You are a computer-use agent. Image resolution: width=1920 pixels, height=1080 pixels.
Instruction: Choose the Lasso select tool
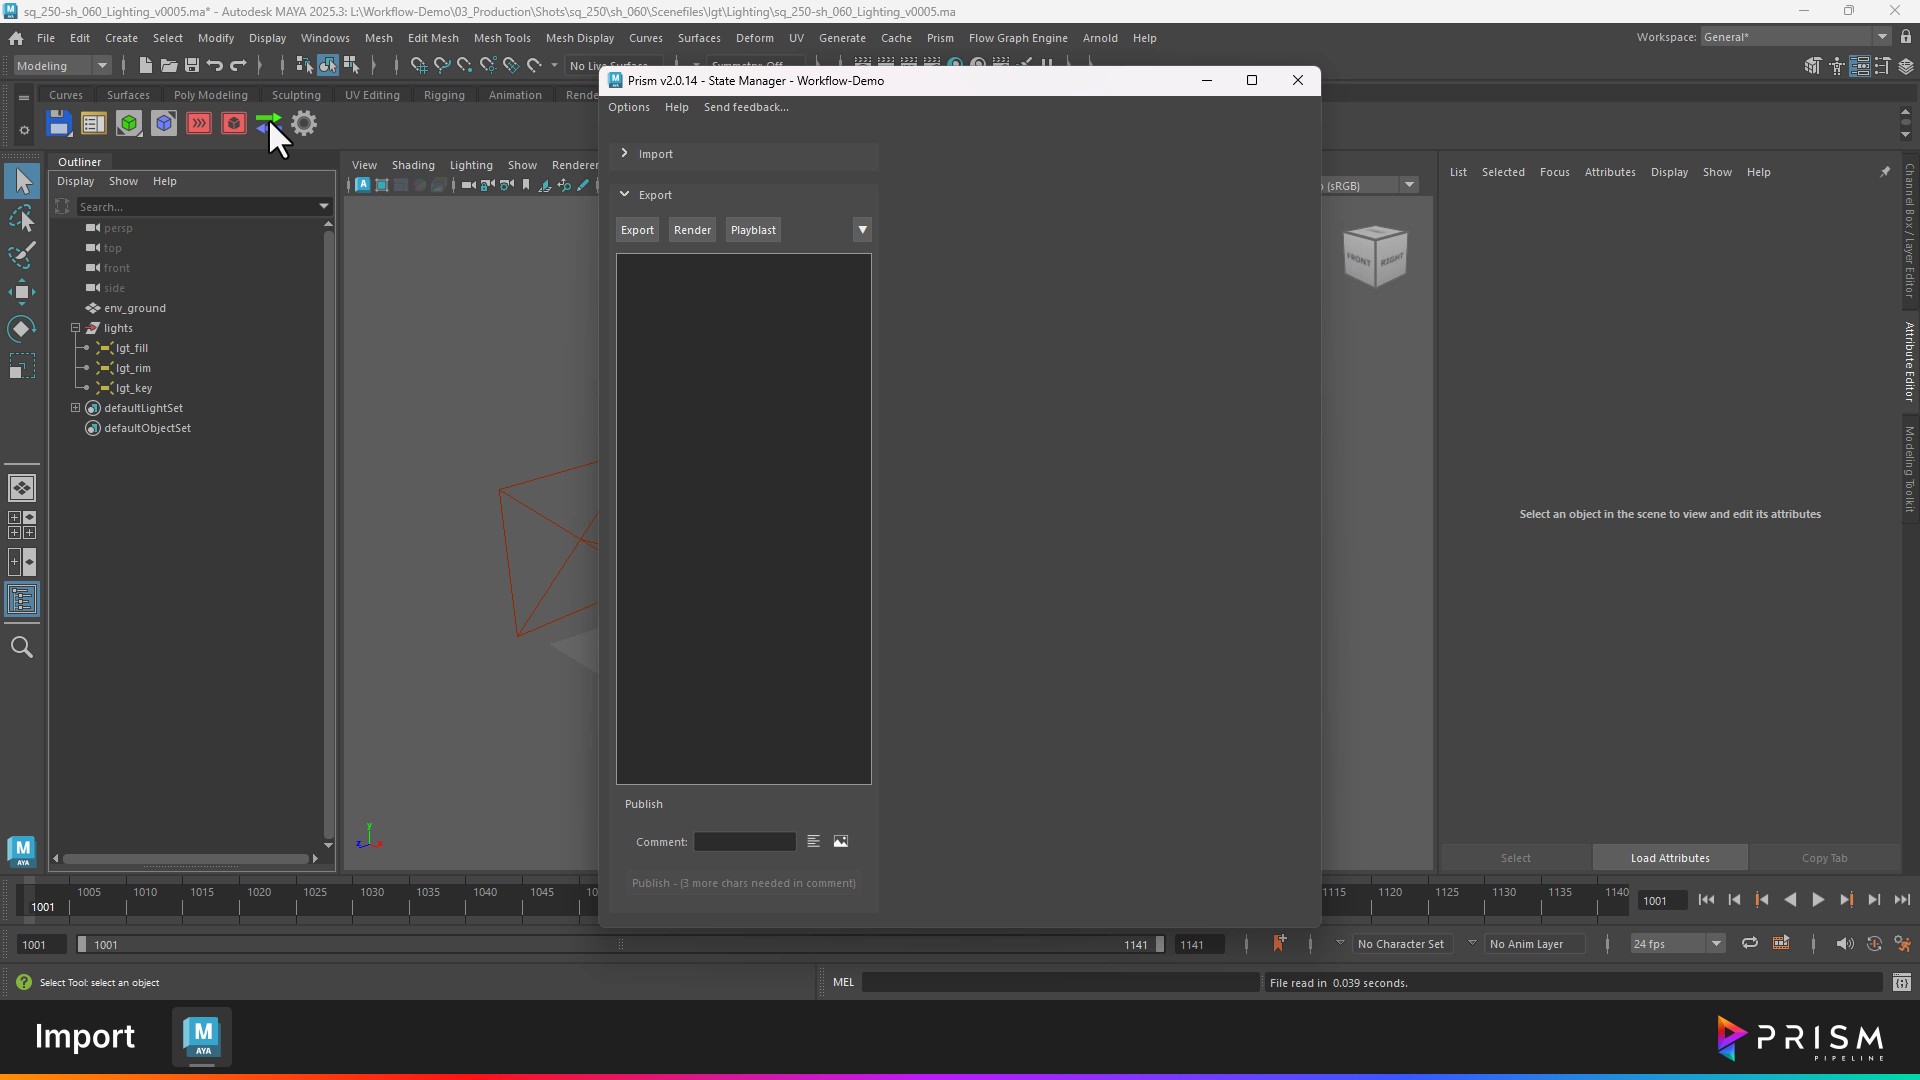click(22, 218)
